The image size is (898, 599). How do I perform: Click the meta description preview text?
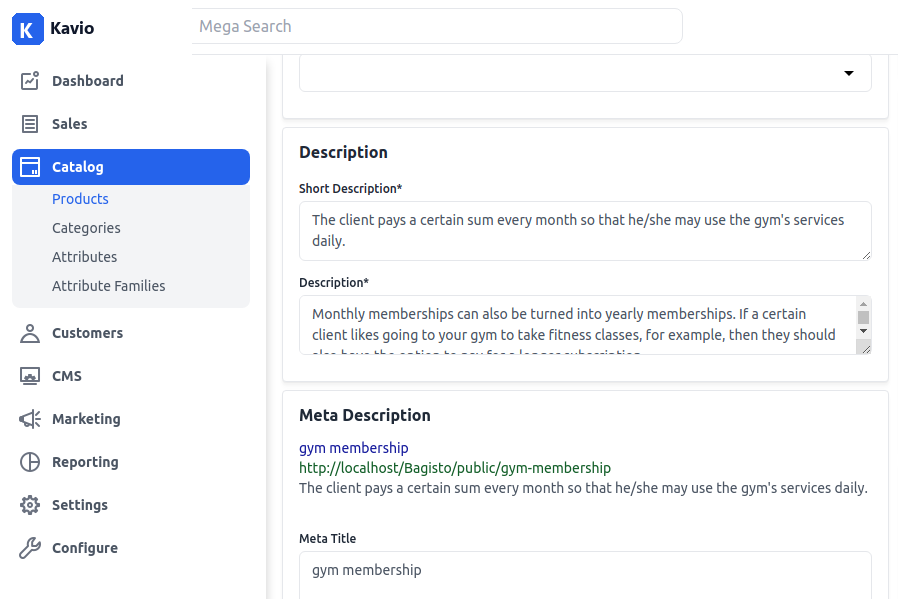pyautogui.click(x=584, y=488)
